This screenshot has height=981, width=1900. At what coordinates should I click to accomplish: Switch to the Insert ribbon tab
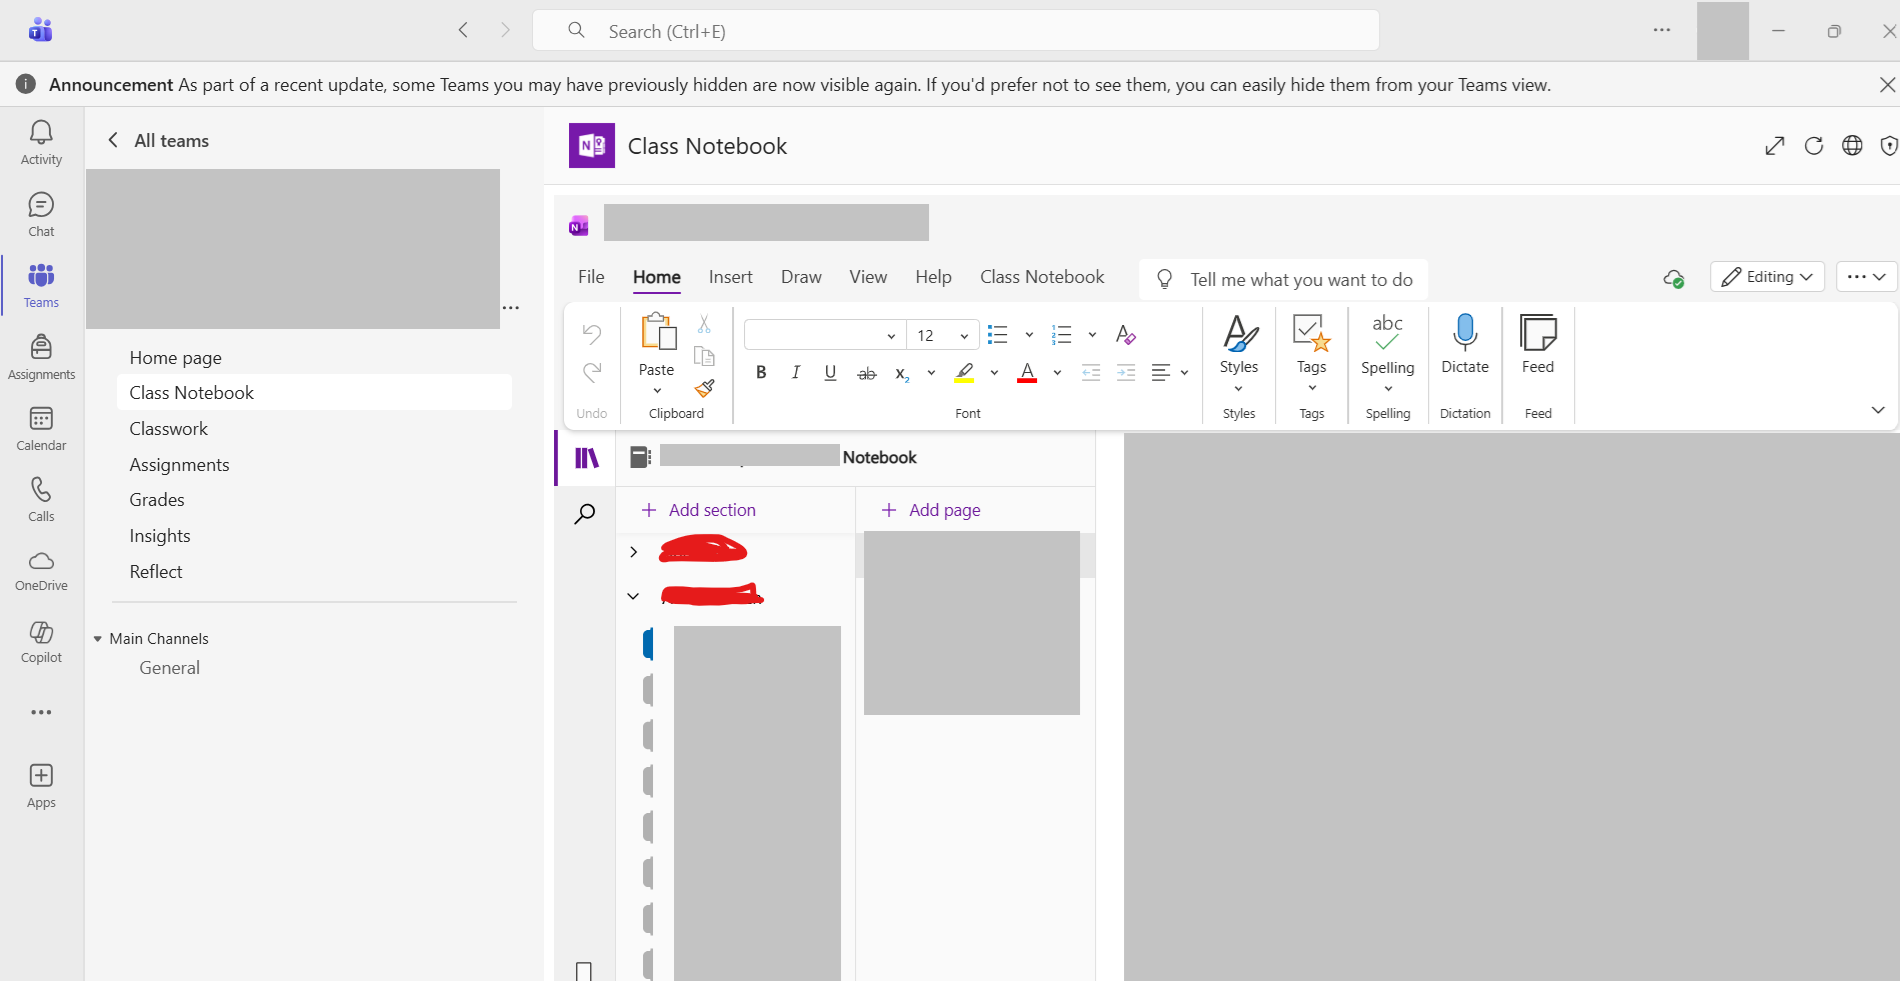(731, 277)
